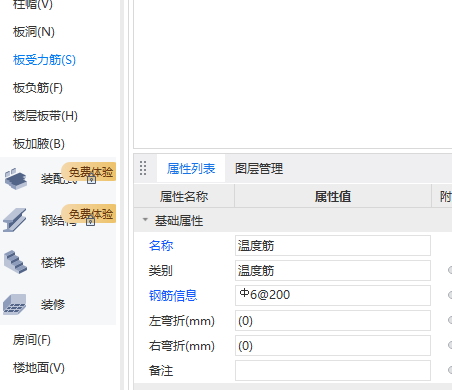The width and height of the screenshot is (452, 390).
Task: Click 免费体验 badge on 钢结构
Action: 89,213
